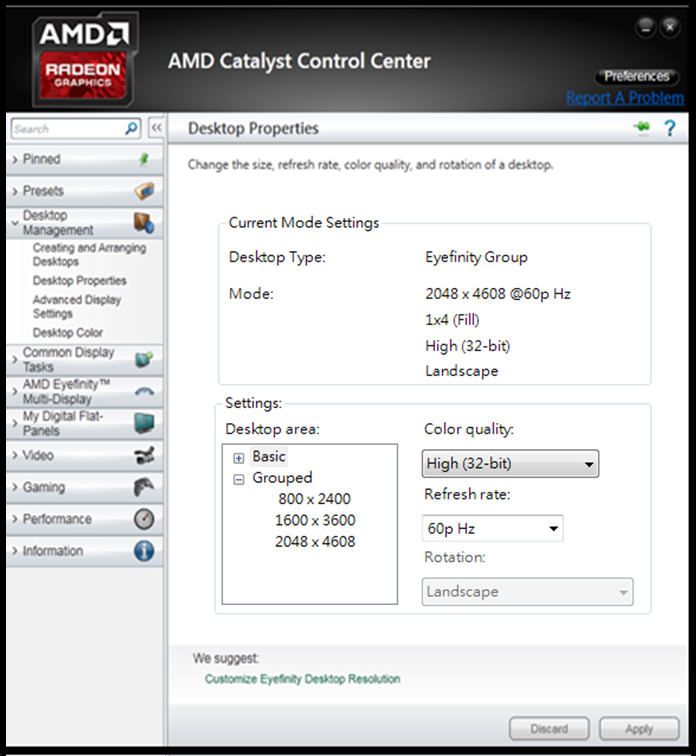Collapse the Desktop Management section chevron
Viewport: 696px width, 756px height.
[15, 223]
